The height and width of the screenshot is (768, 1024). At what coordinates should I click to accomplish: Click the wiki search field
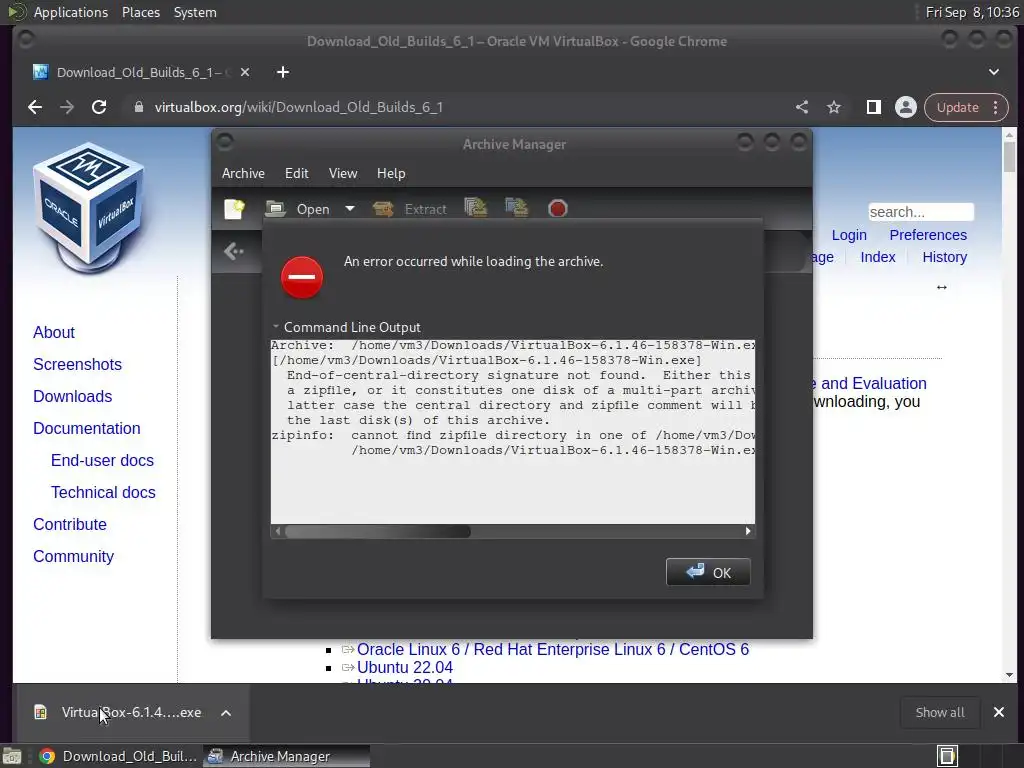[921, 212]
